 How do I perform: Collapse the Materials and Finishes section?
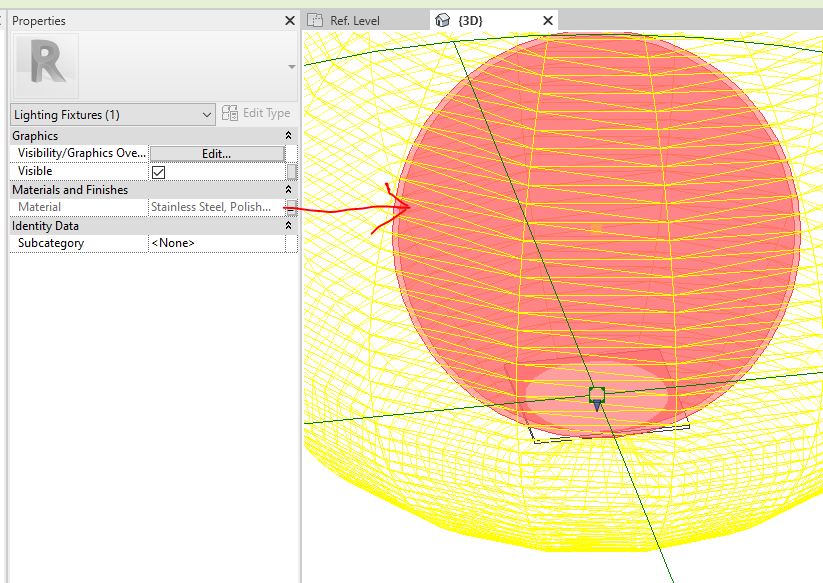[288, 189]
